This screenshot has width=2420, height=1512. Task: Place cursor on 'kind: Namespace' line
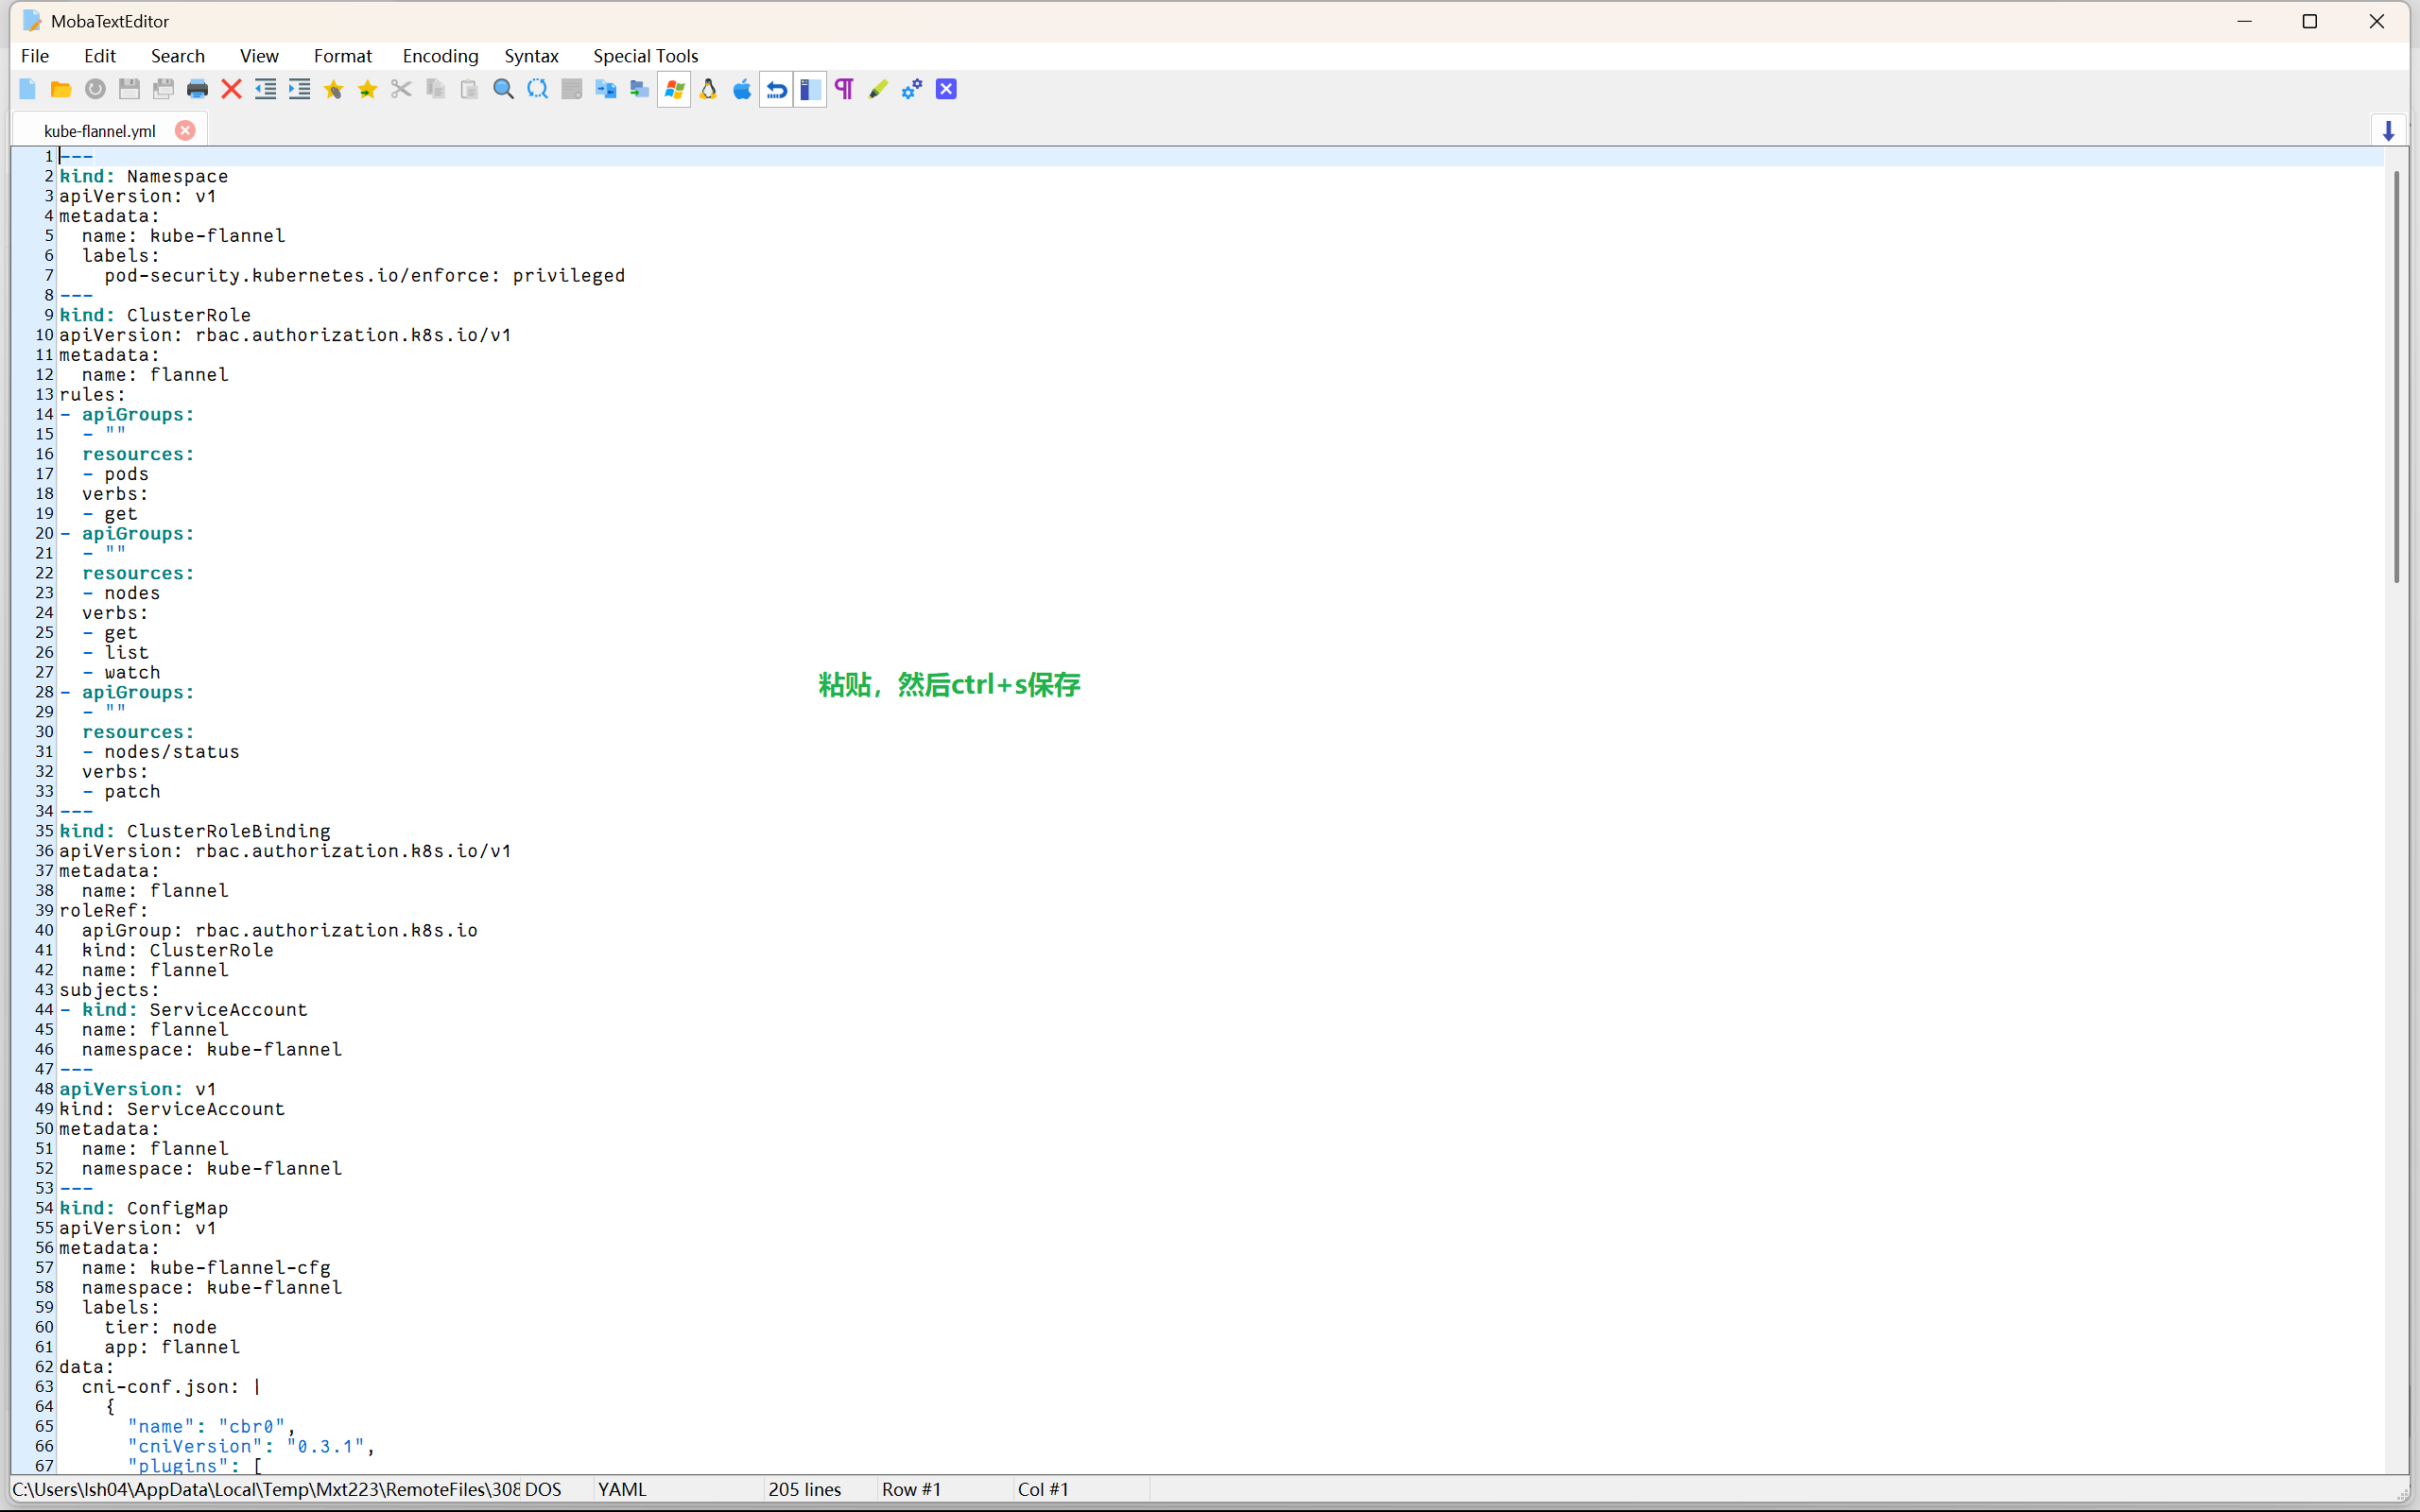[x=144, y=176]
